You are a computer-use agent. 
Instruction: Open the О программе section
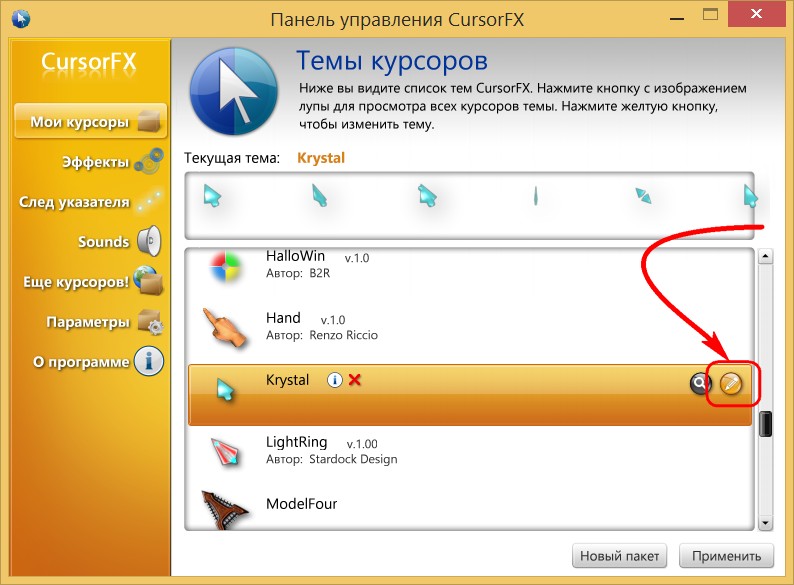click(98, 362)
